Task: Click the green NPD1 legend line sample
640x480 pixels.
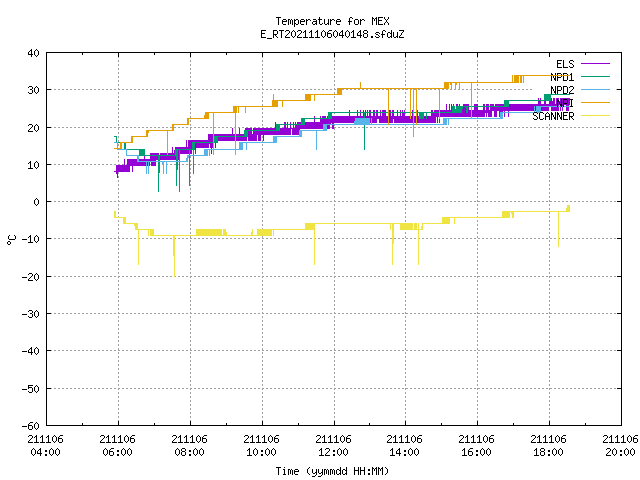Action: (595, 77)
